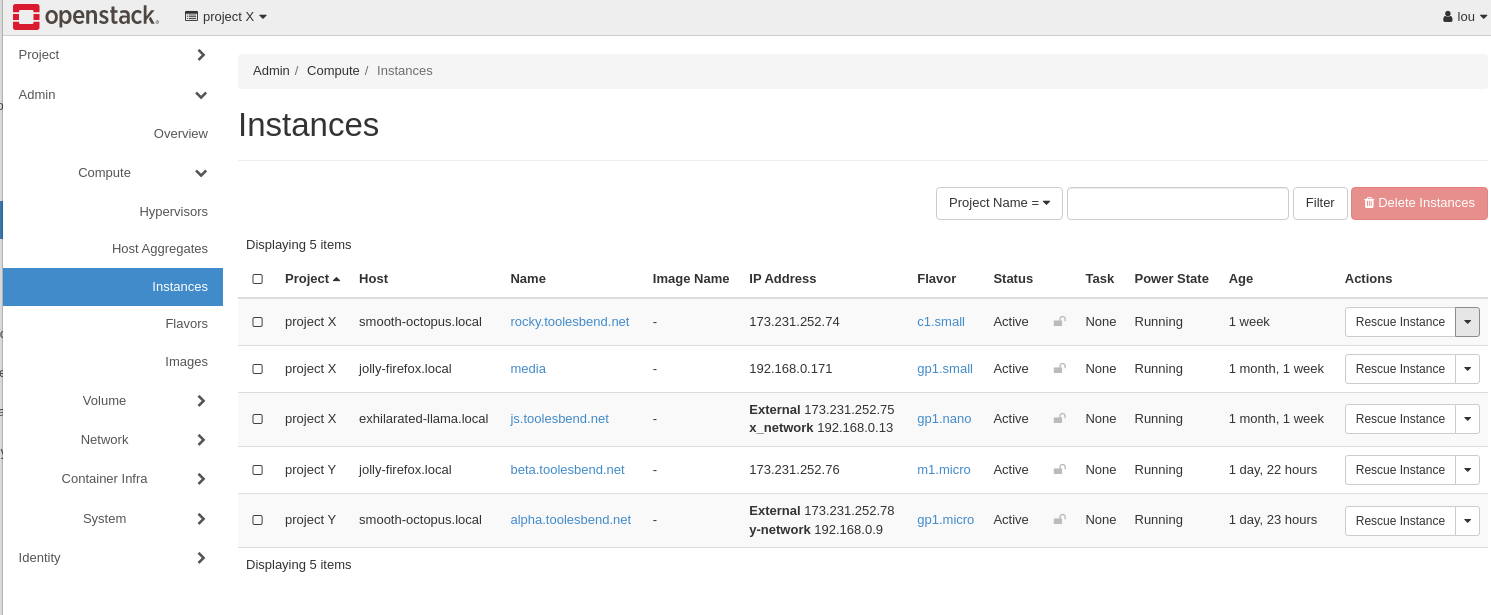Open the beta.toolesbend.net instance link

click(567, 470)
